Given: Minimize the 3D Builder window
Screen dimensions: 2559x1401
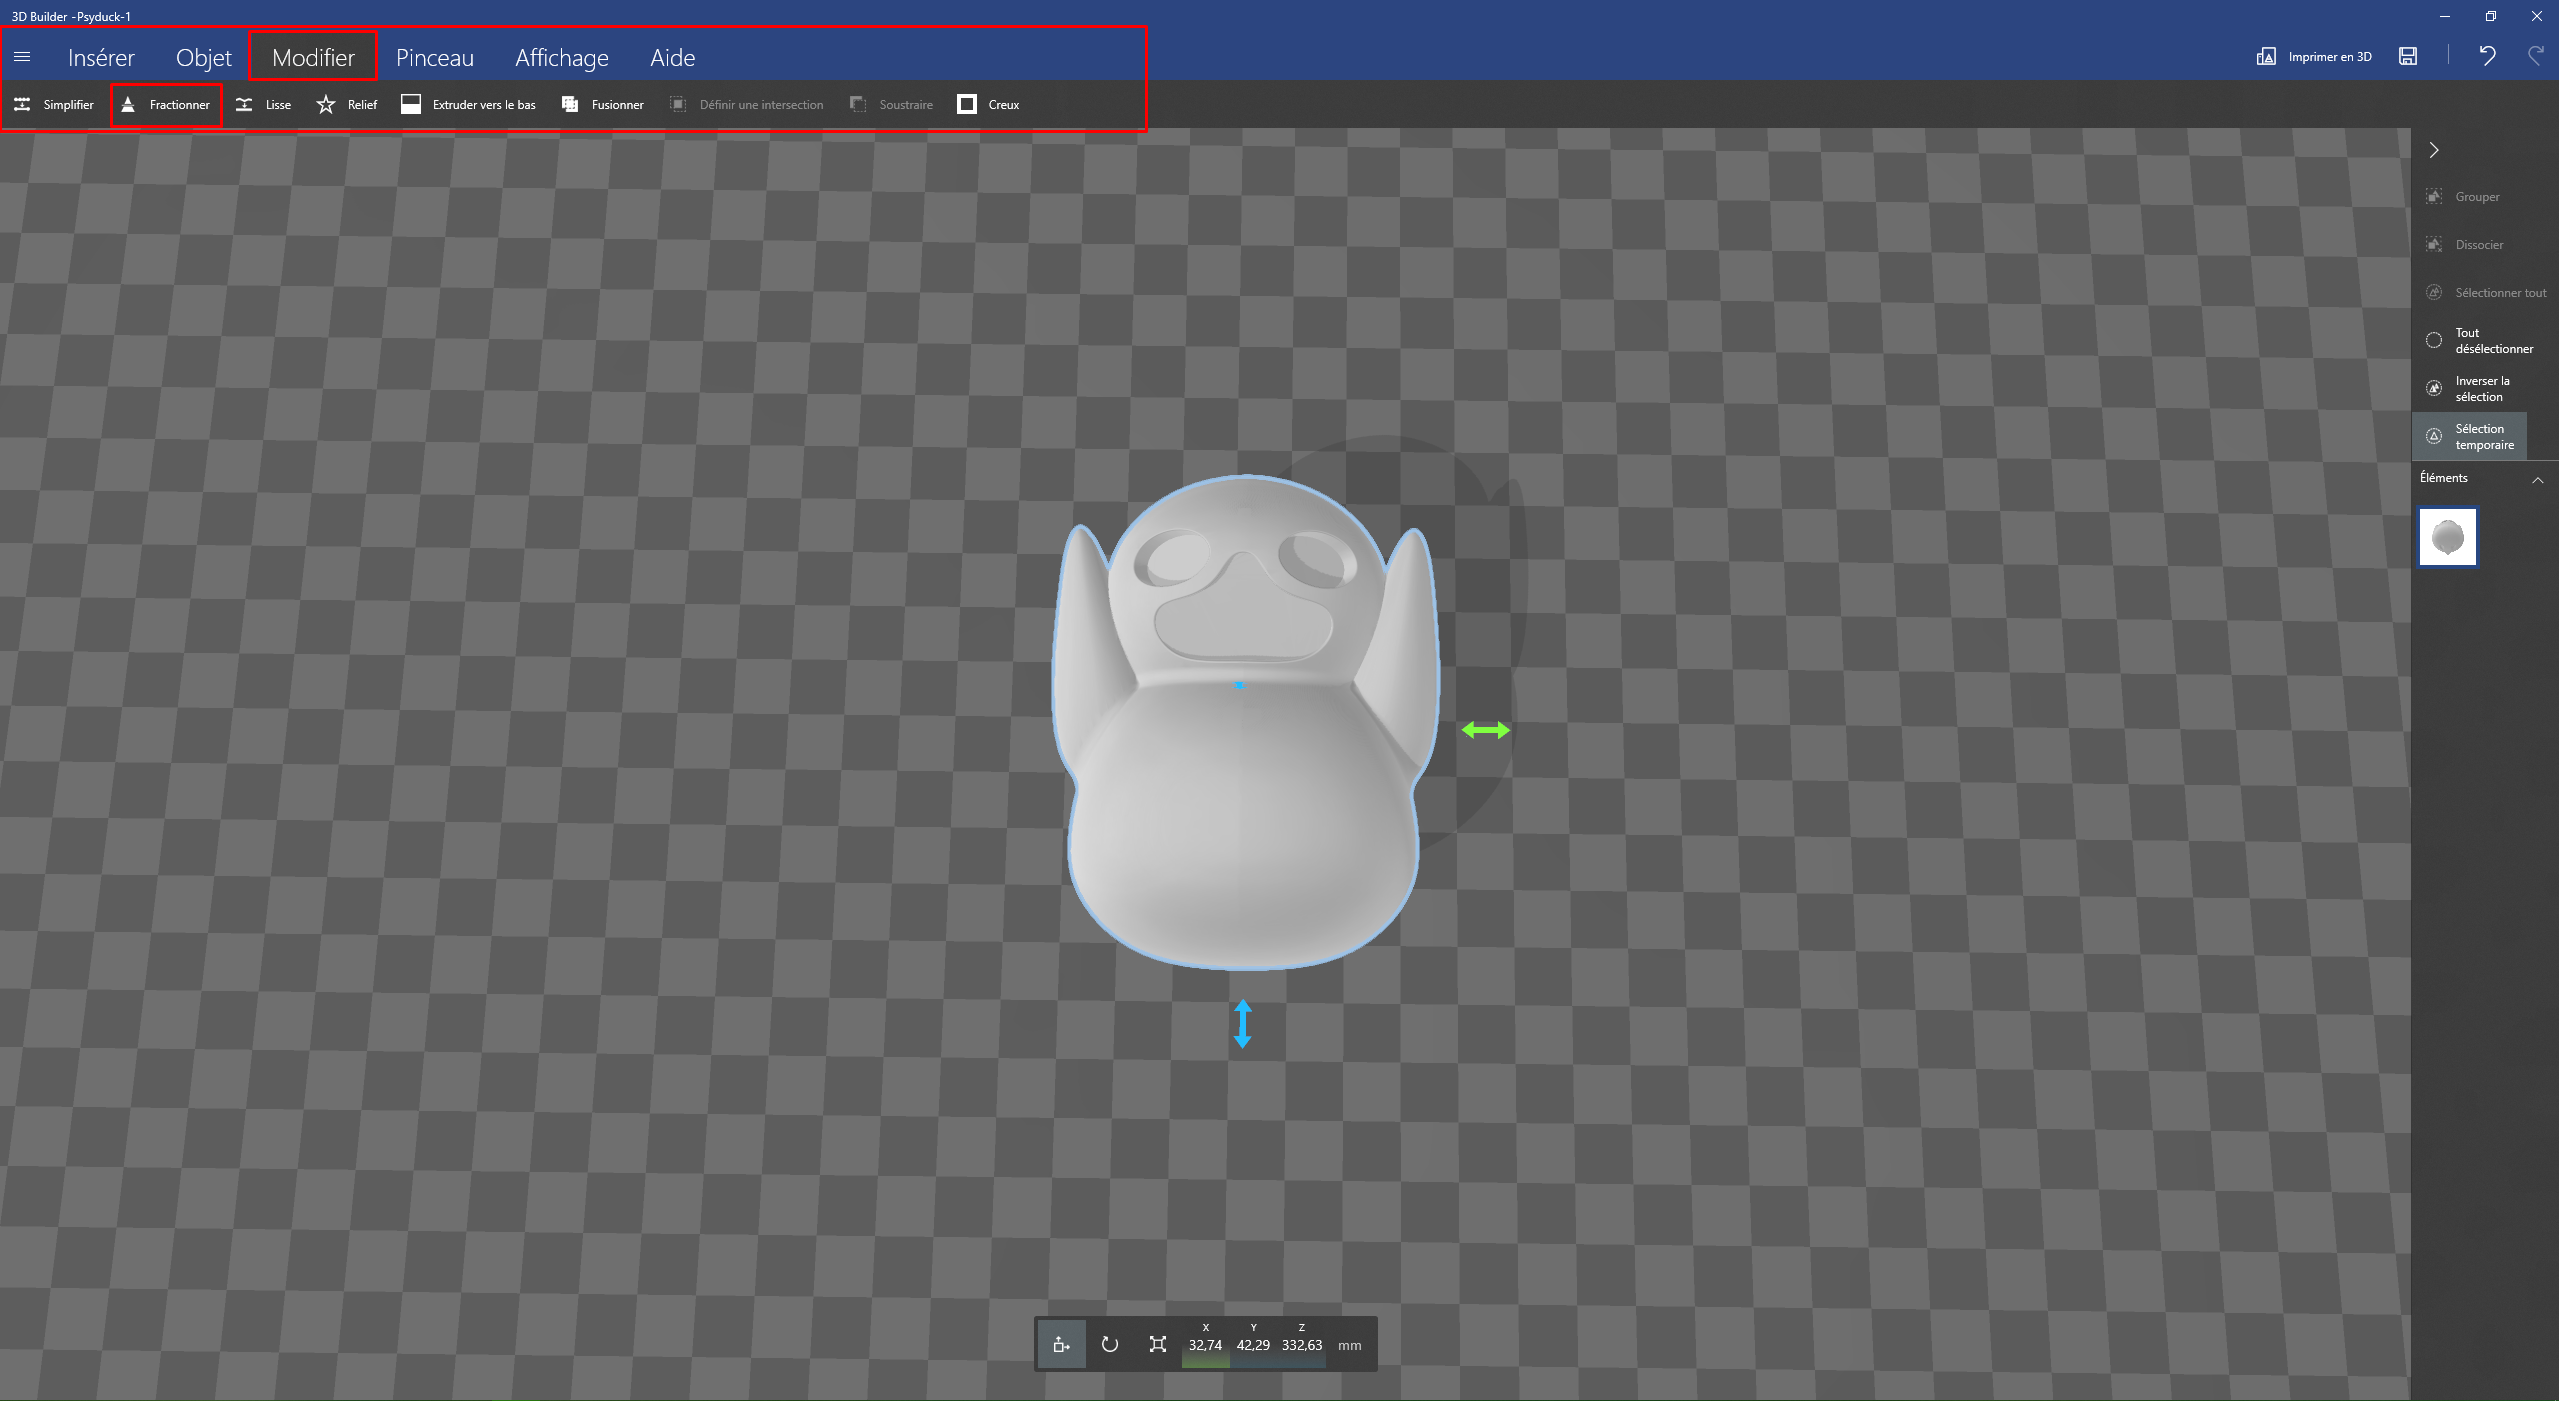Looking at the screenshot, I should click(x=2445, y=16).
